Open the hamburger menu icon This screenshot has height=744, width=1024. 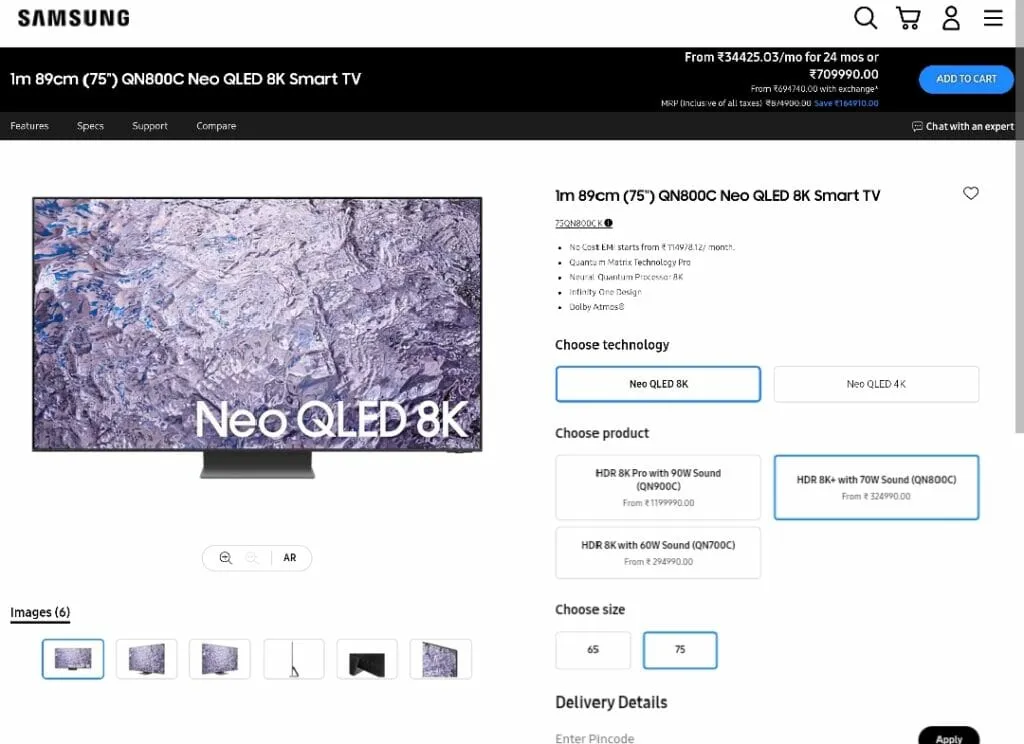(993, 18)
